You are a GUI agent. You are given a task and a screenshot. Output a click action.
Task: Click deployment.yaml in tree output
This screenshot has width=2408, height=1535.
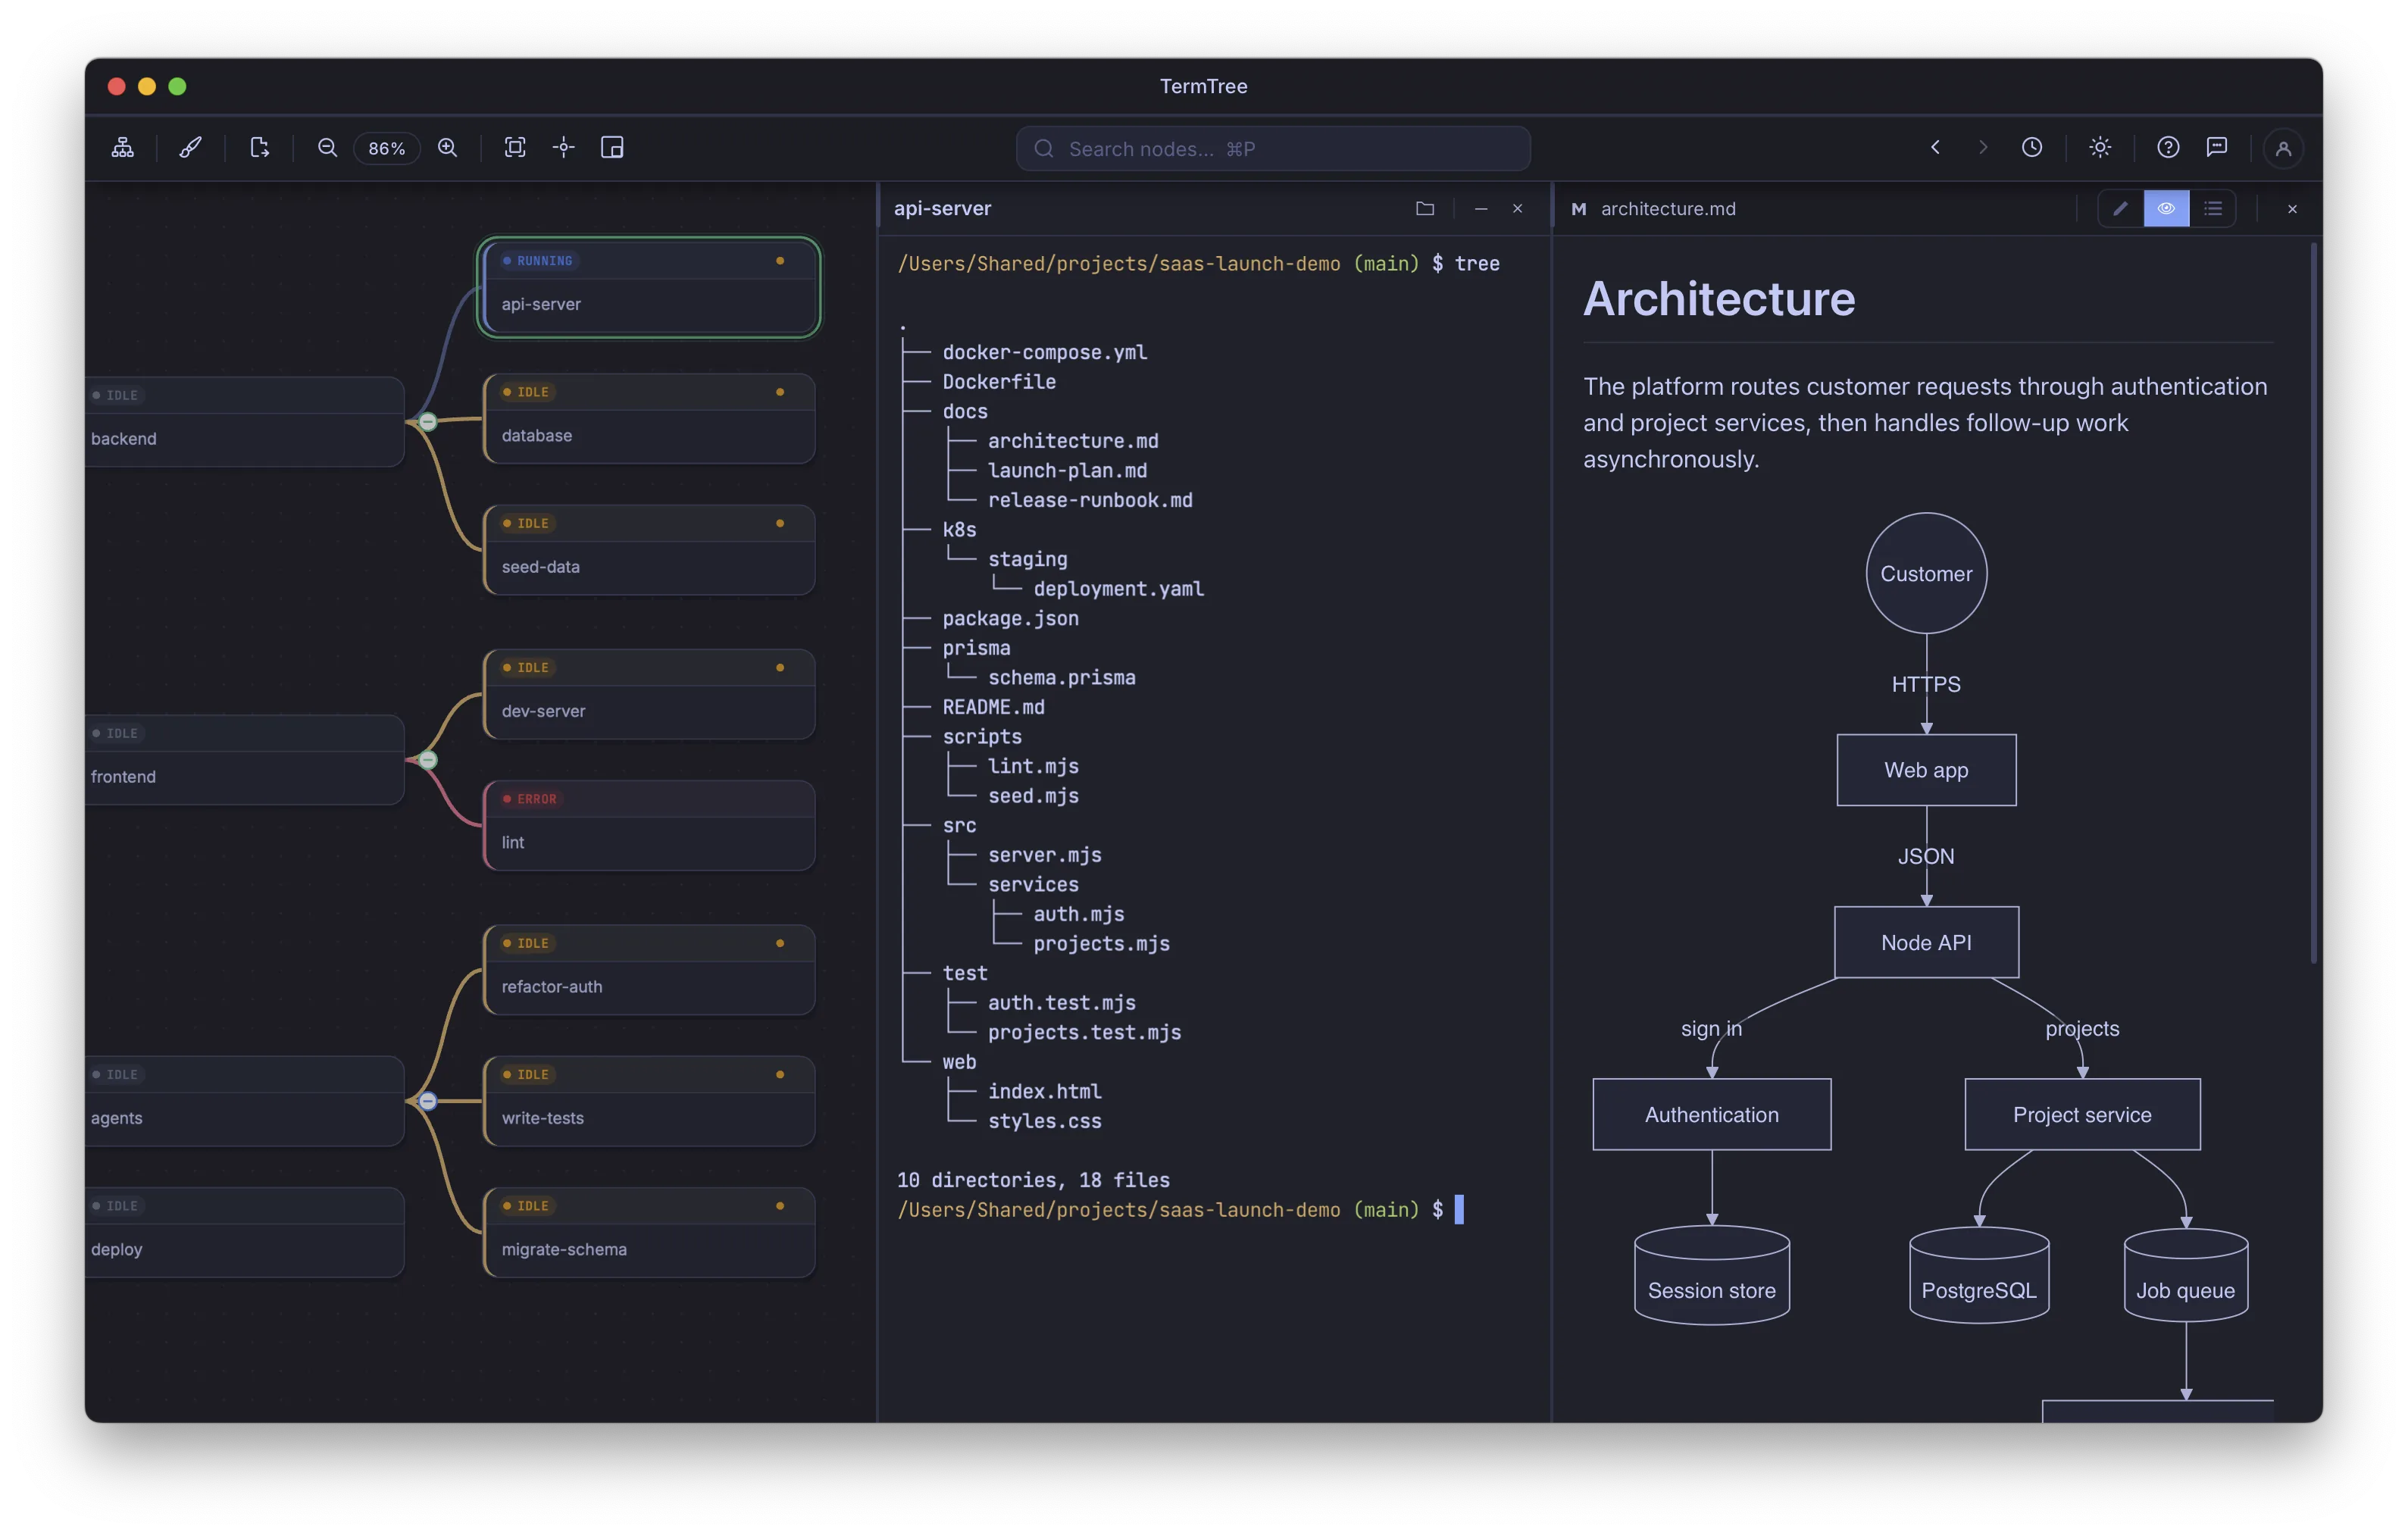tap(1119, 589)
